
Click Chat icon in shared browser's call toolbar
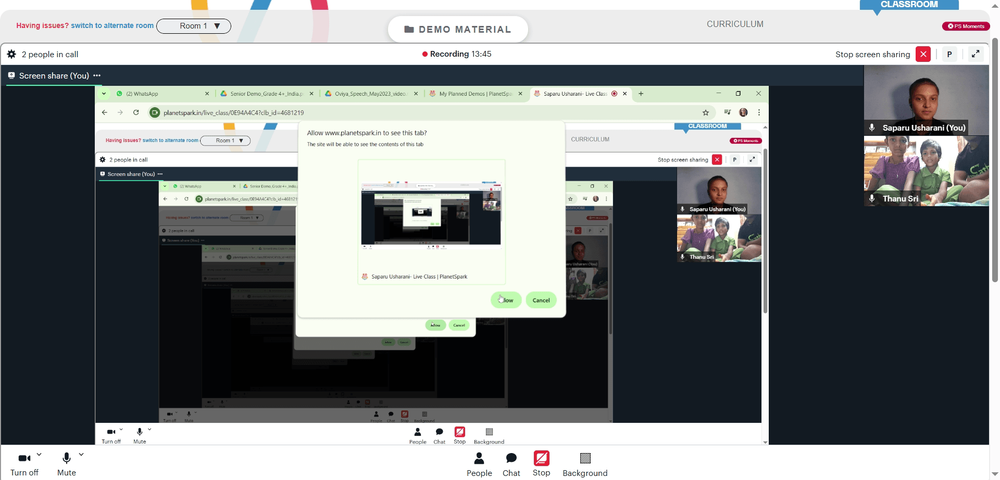(439, 432)
